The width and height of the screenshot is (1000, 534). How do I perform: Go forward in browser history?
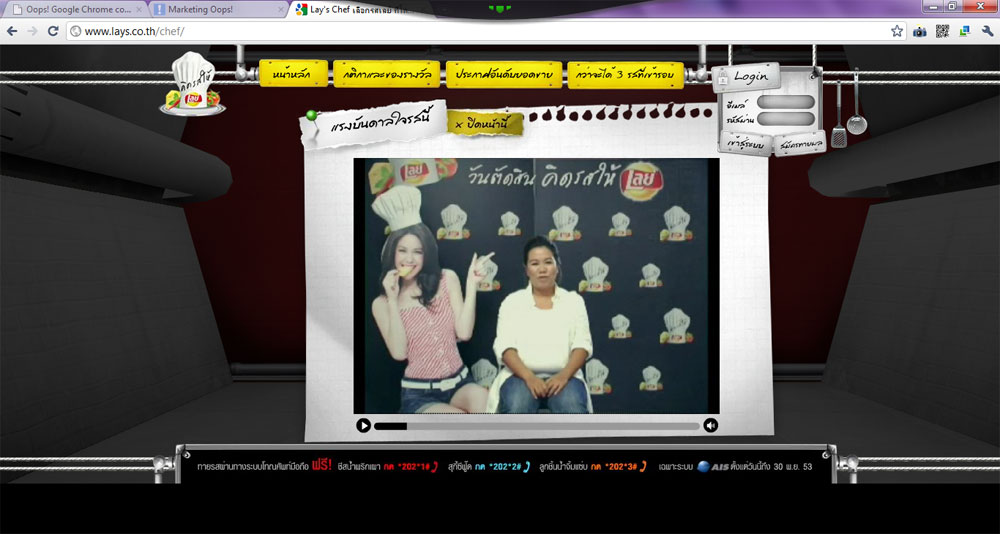33,31
